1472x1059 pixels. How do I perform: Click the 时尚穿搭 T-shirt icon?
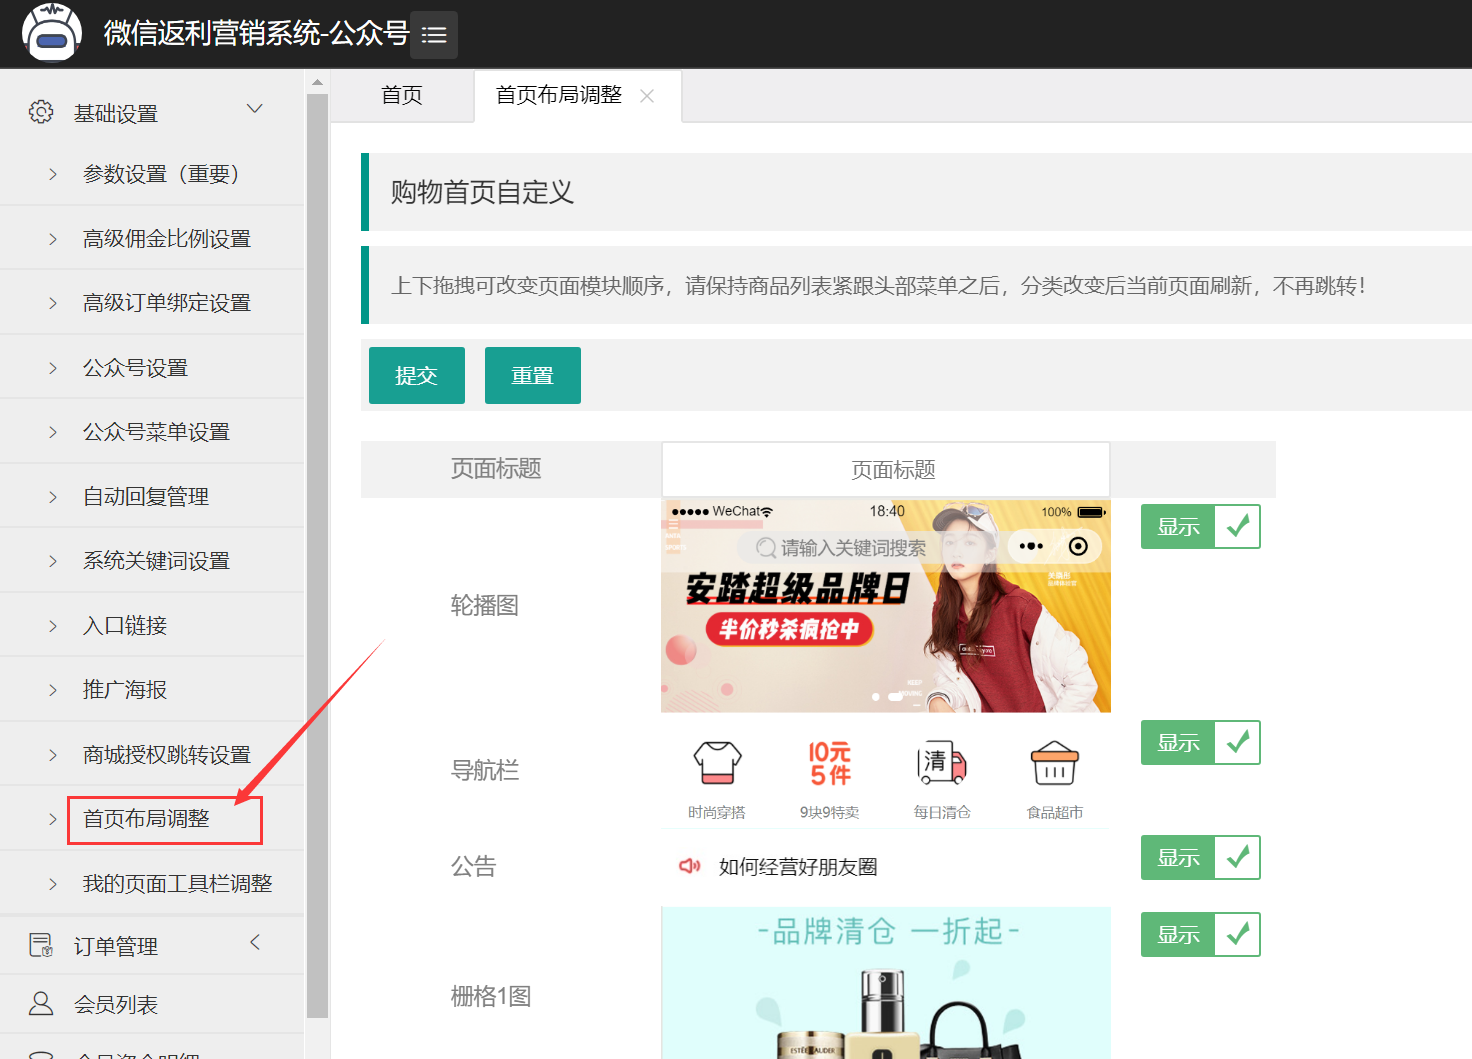coord(717,764)
